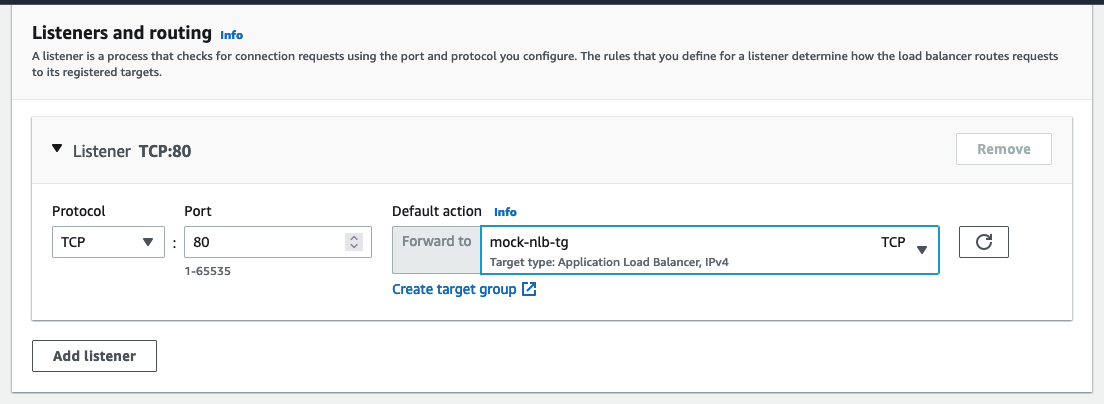Decrease the port number with the down stepper arrow
Viewport: 1104px width, 404px height.
click(x=353, y=246)
